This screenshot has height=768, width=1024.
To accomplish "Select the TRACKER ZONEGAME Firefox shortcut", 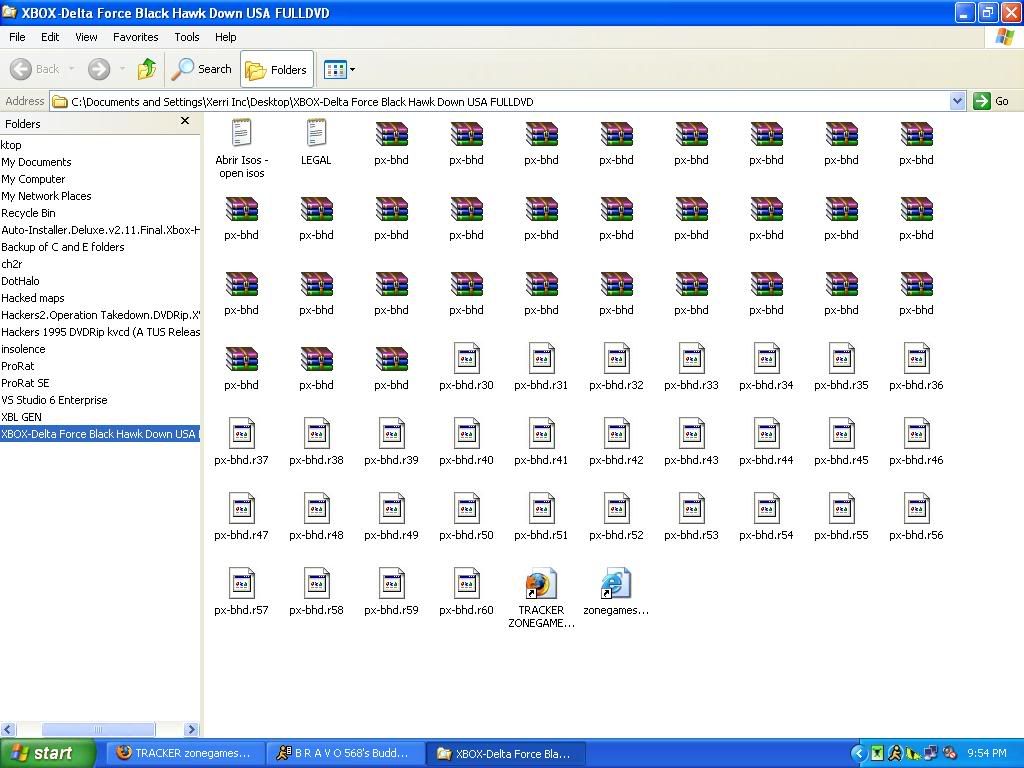I will pos(541,583).
